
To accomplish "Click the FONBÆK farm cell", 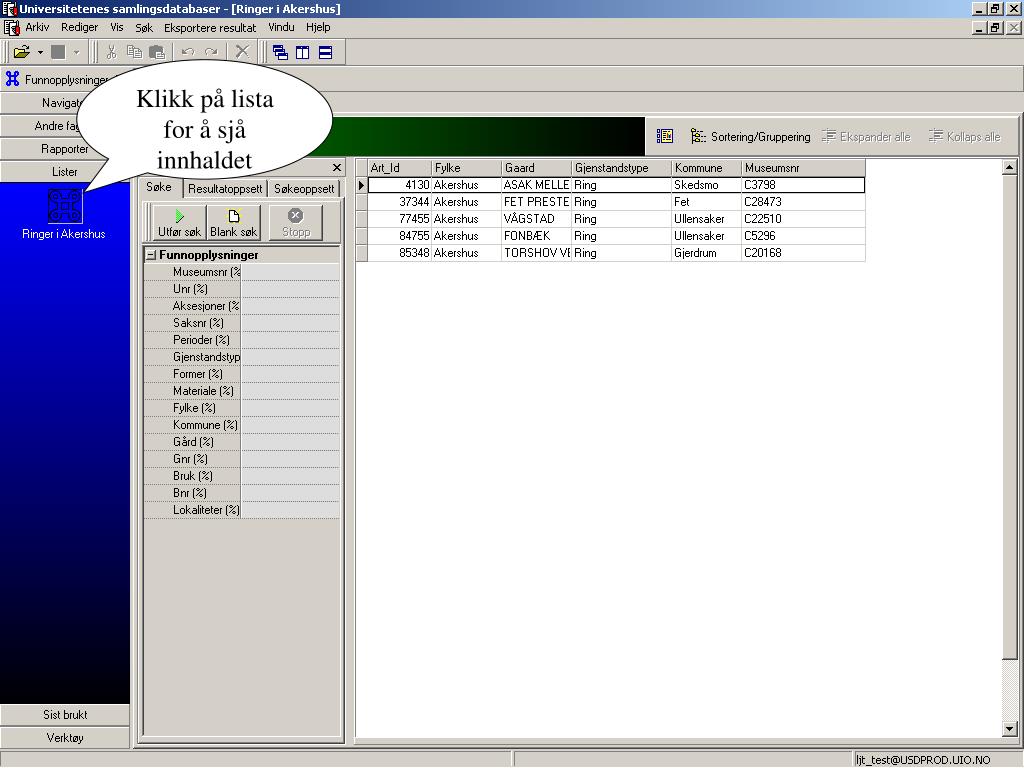I will click(537, 236).
